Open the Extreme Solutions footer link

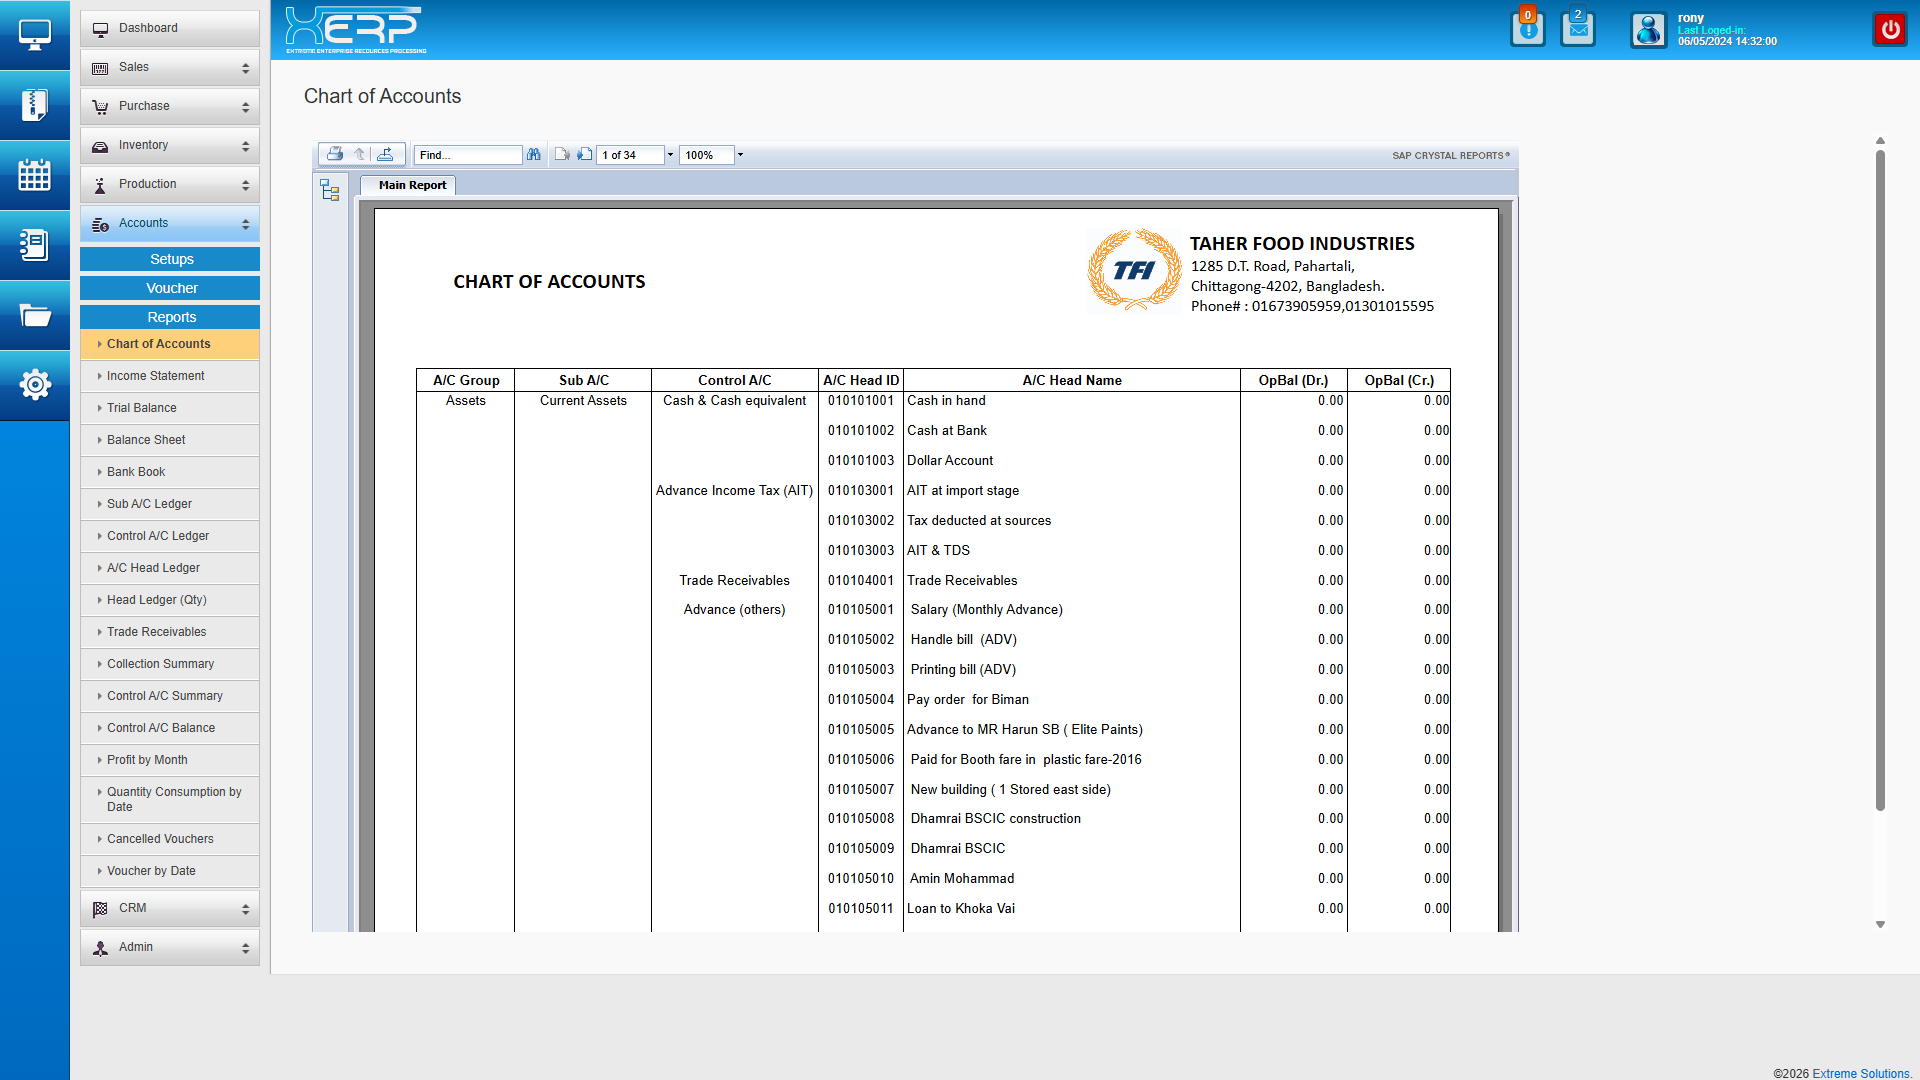click(1860, 1073)
